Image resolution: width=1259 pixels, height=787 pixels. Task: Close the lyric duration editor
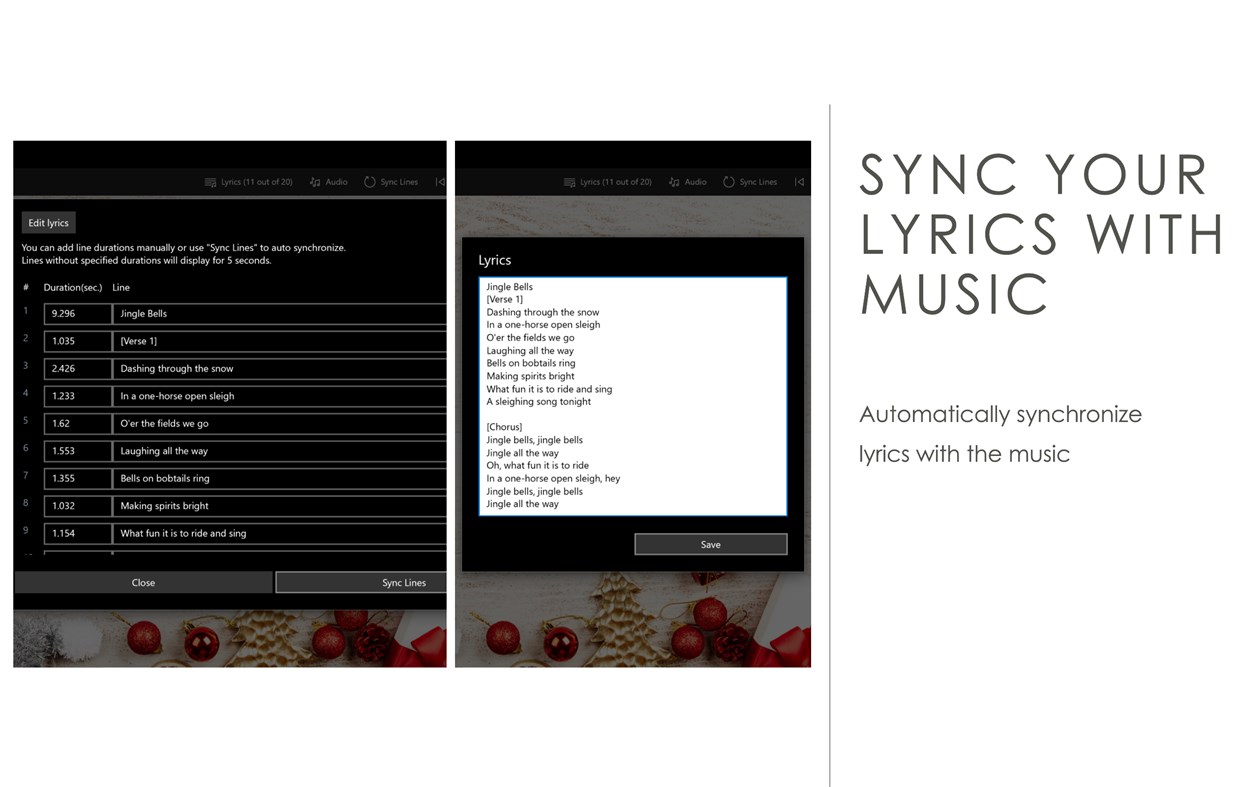143,582
